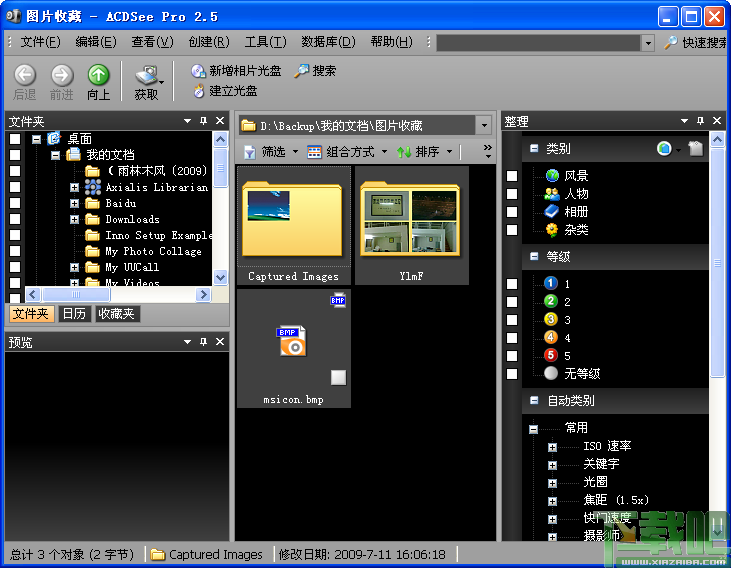
Task: Check the rating 4 checkbox
Action: 512,338
